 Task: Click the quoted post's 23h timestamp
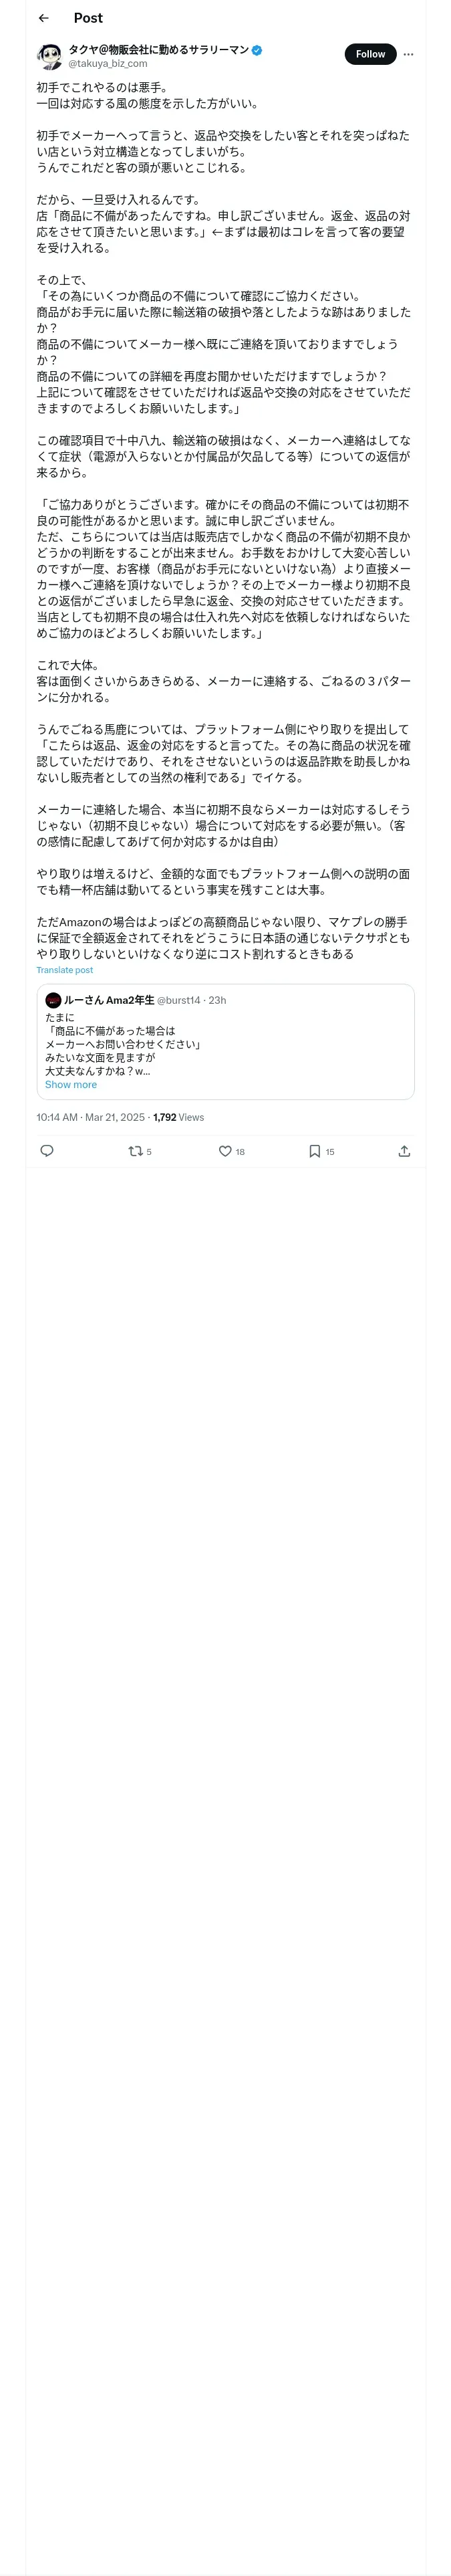point(217,1000)
